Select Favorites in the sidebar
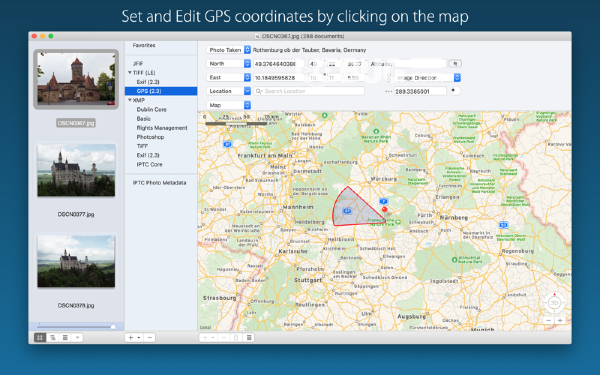 144,45
